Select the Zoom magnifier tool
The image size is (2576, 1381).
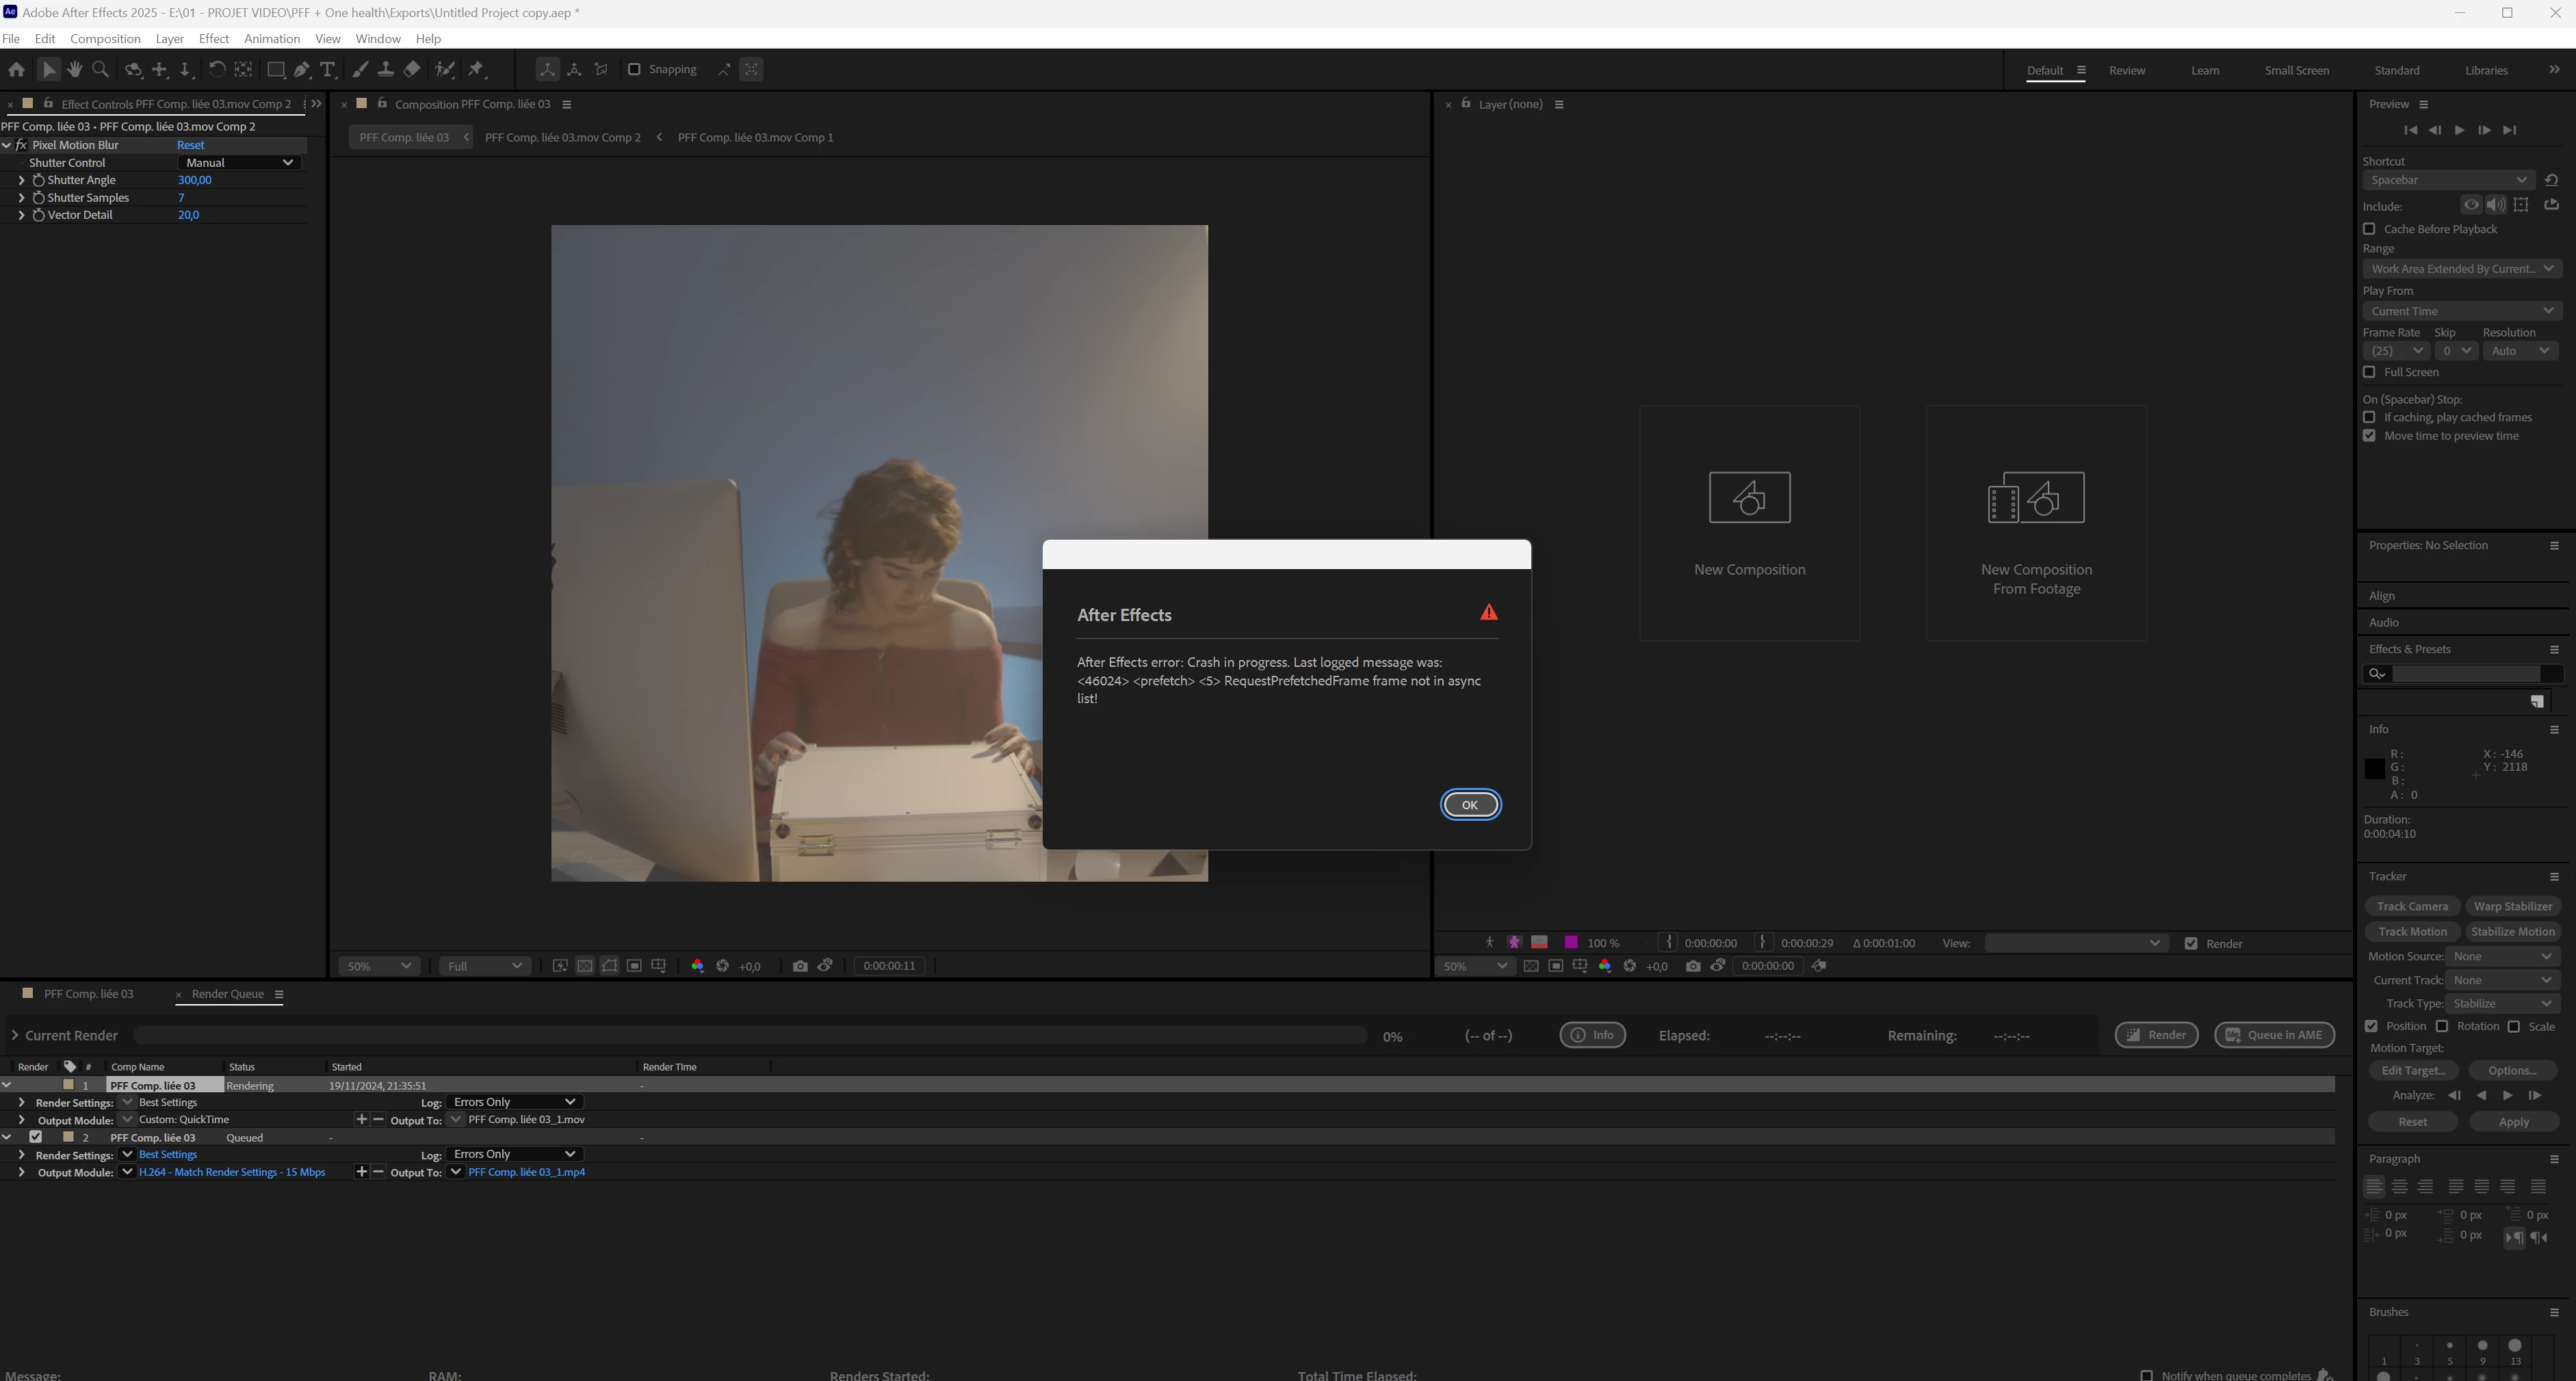click(100, 69)
